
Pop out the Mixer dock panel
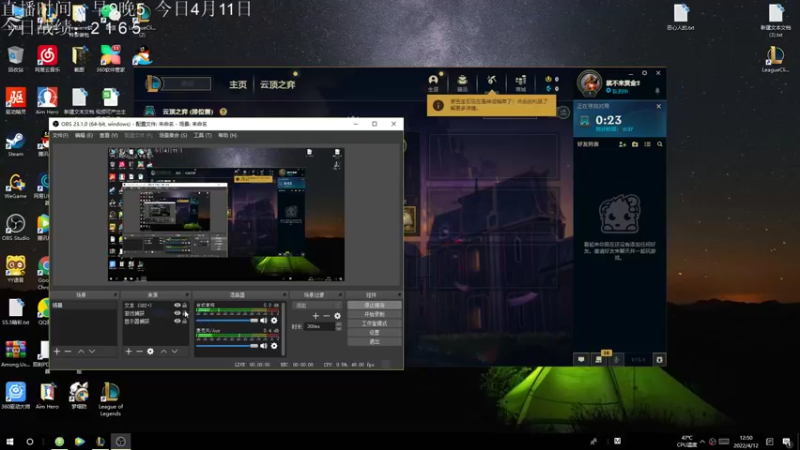(284, 295)
